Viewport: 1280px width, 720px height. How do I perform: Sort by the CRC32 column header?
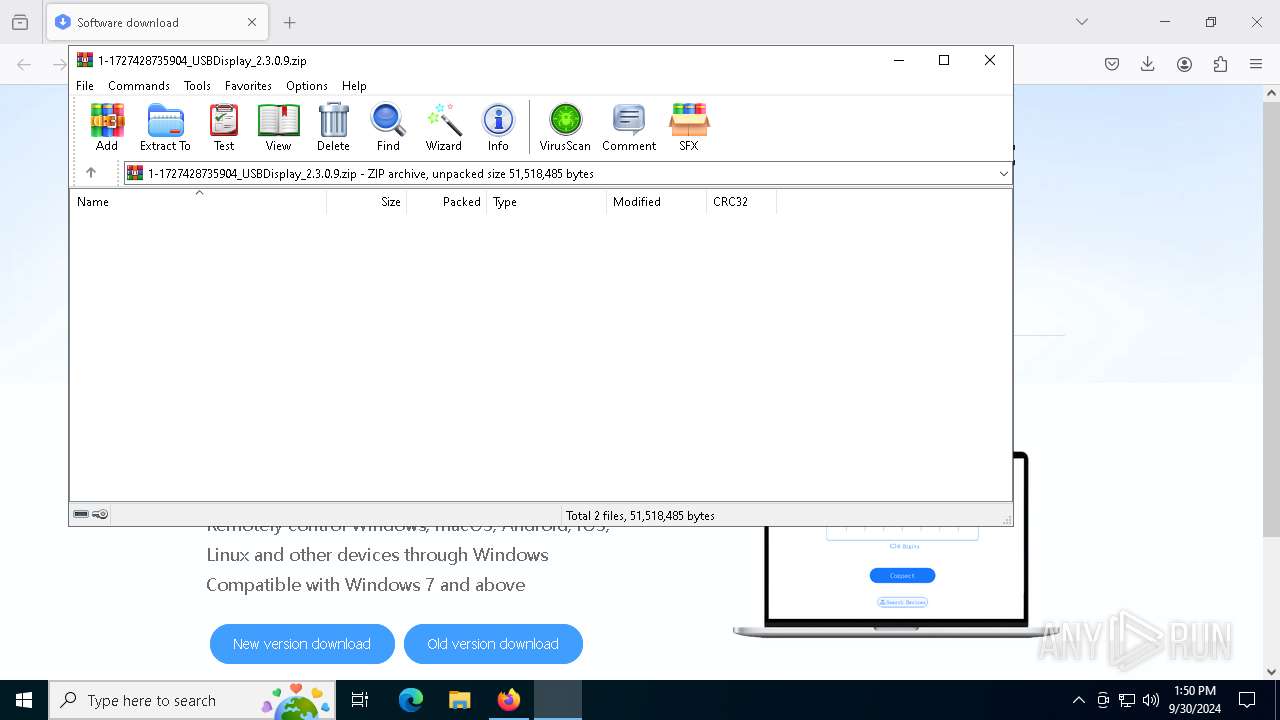click(x=742, y=202)
